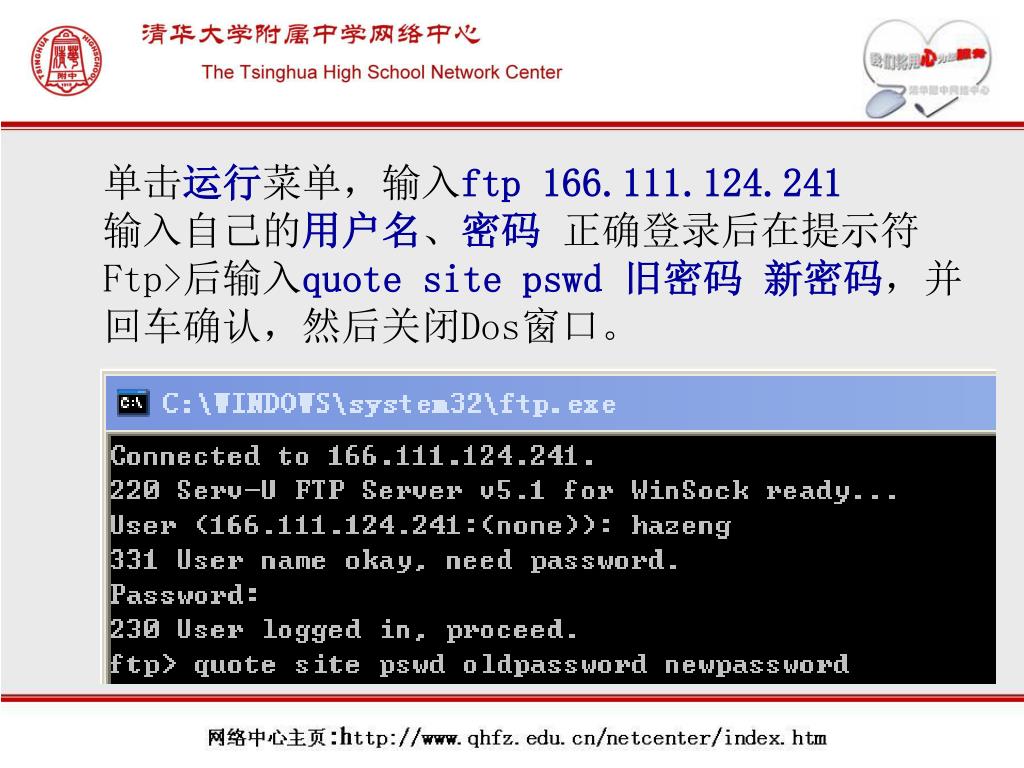Click the 'Password:' prompt in terminal
This screenshot has width=1024, height=768.
click(184, 594)
